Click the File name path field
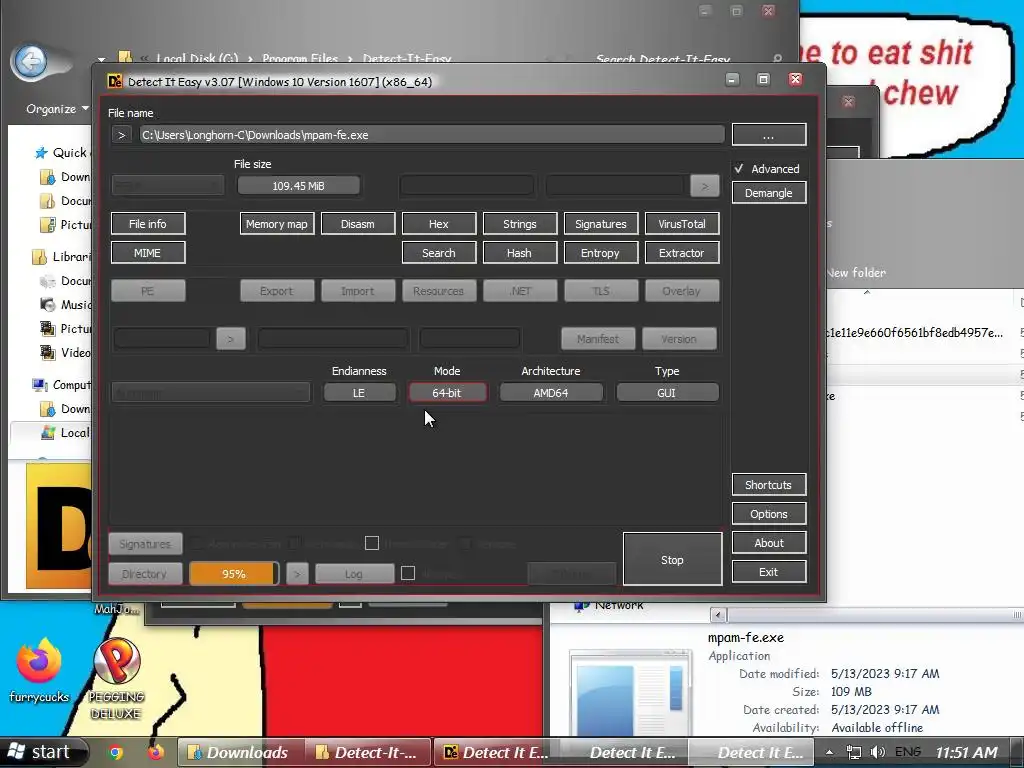 [432, 135]
